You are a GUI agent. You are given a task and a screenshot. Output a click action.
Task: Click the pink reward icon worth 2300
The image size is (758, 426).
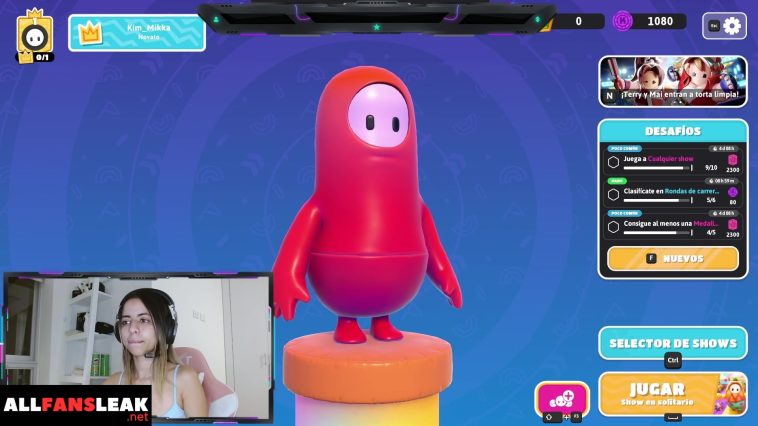point(732,160)
